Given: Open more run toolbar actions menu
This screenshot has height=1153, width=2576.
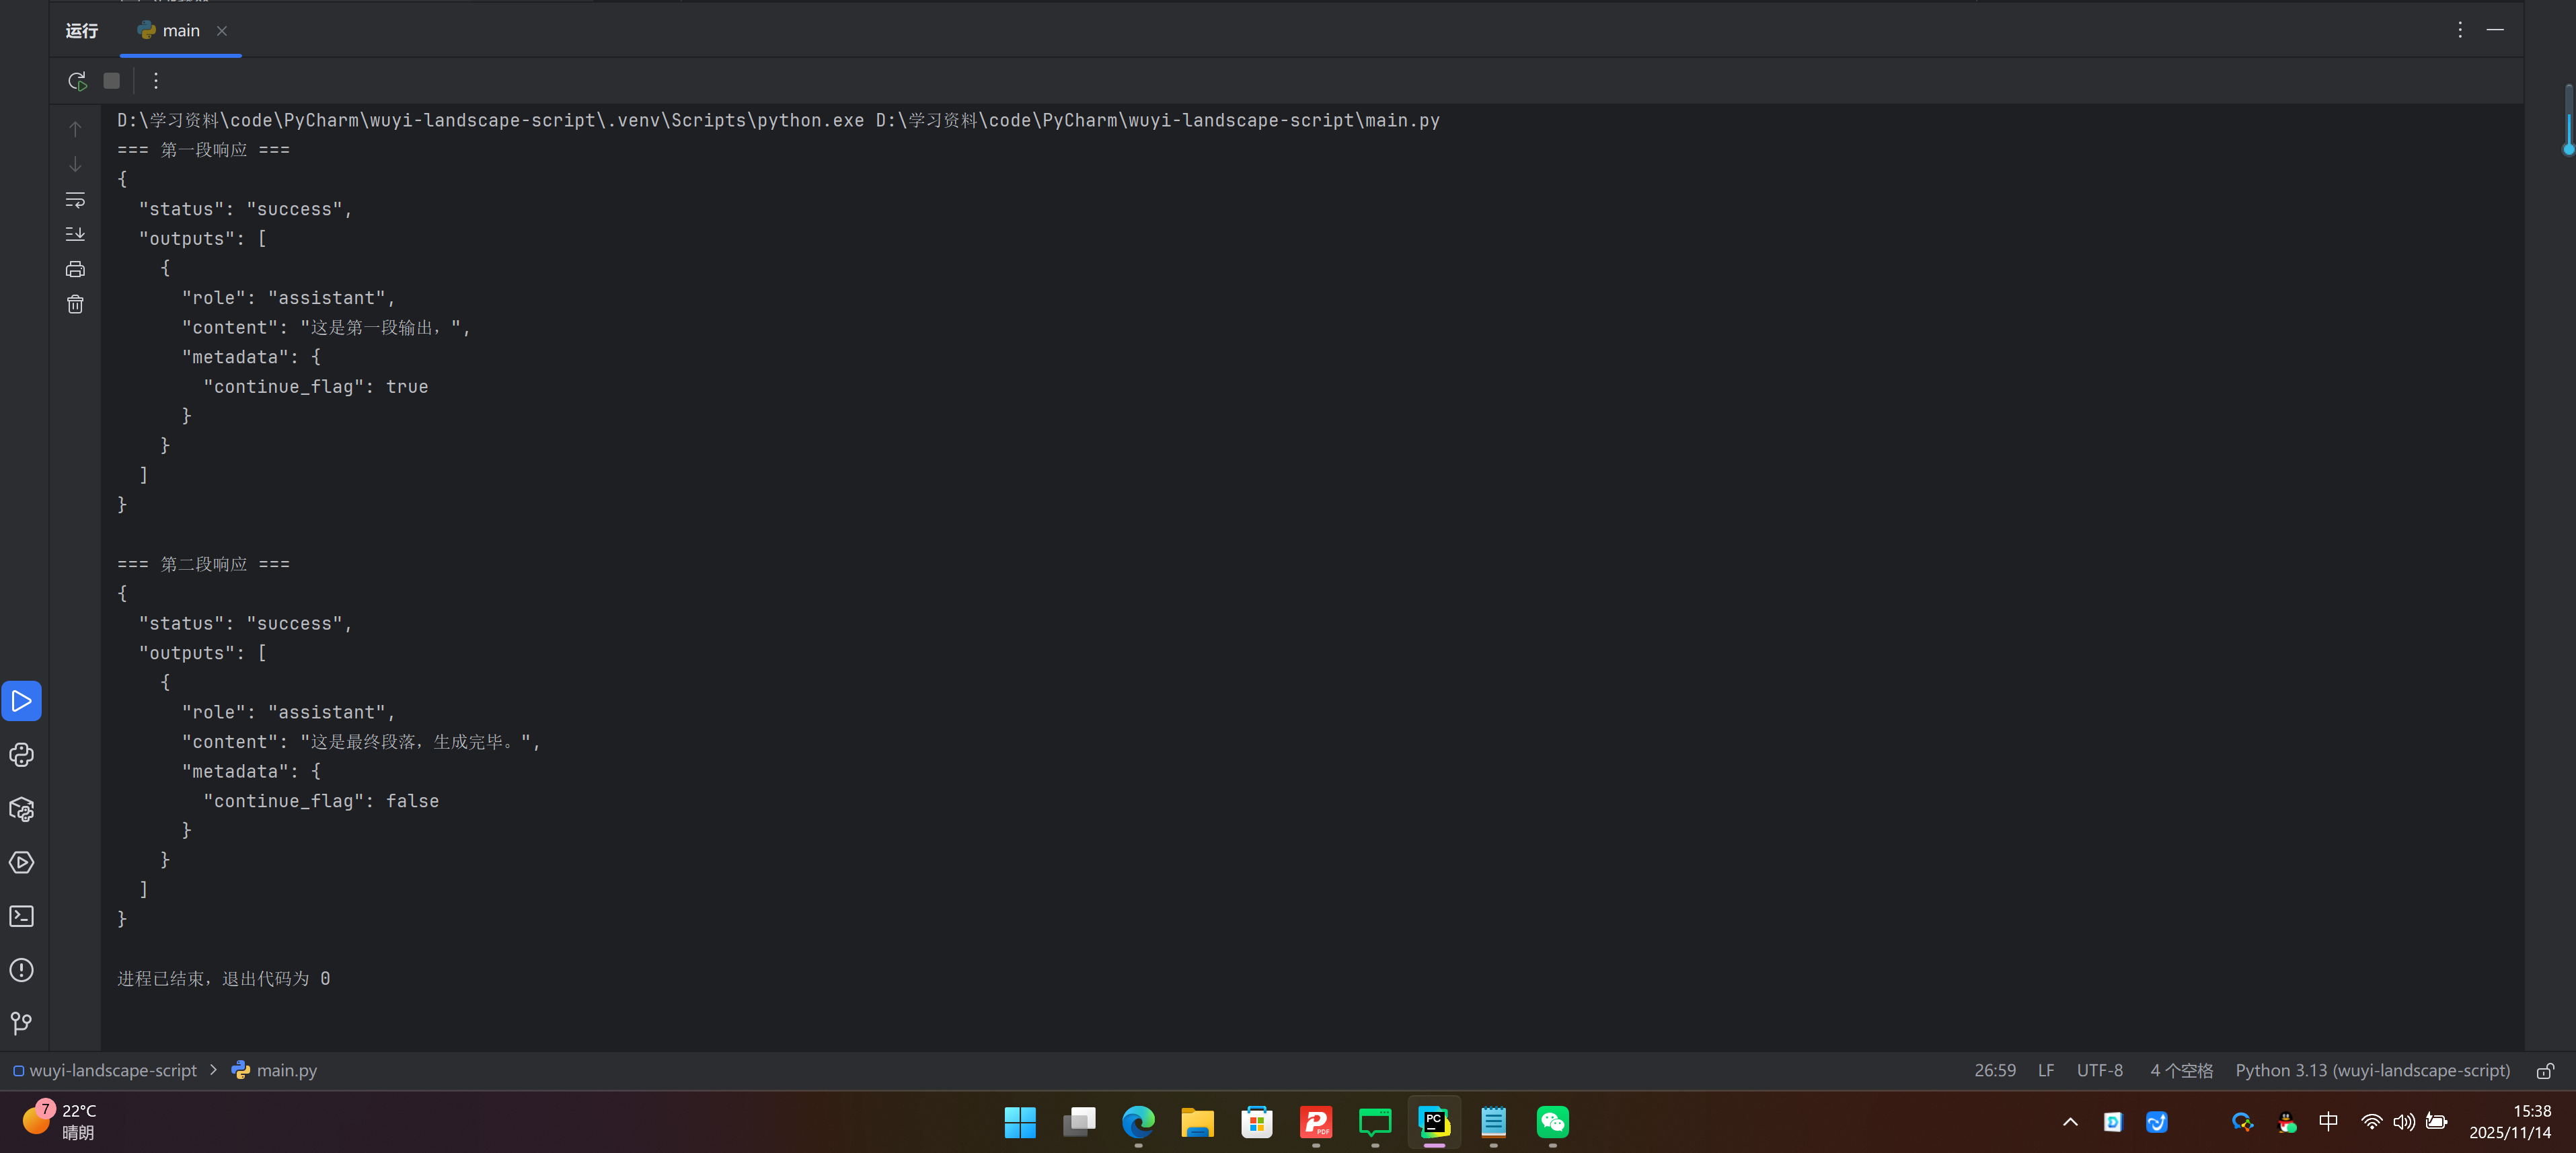Looking at the screenshot, I should click(x=156, y=81).
